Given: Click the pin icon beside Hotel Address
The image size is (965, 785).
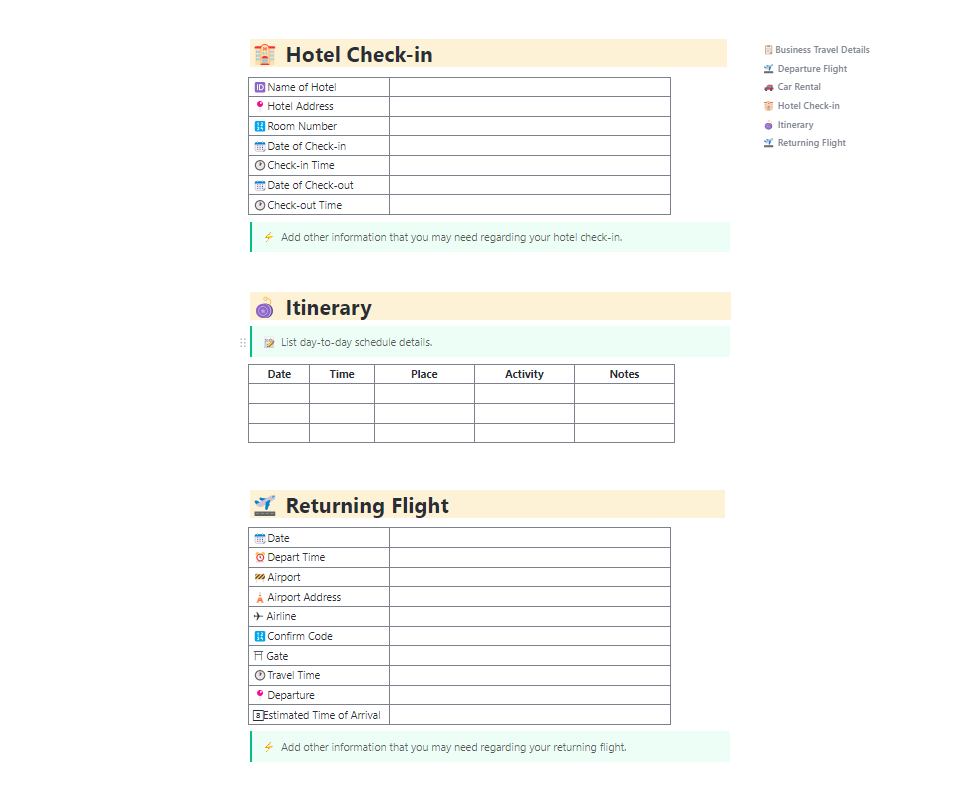Looking at the screenshot, I should [x=261, y=106].
